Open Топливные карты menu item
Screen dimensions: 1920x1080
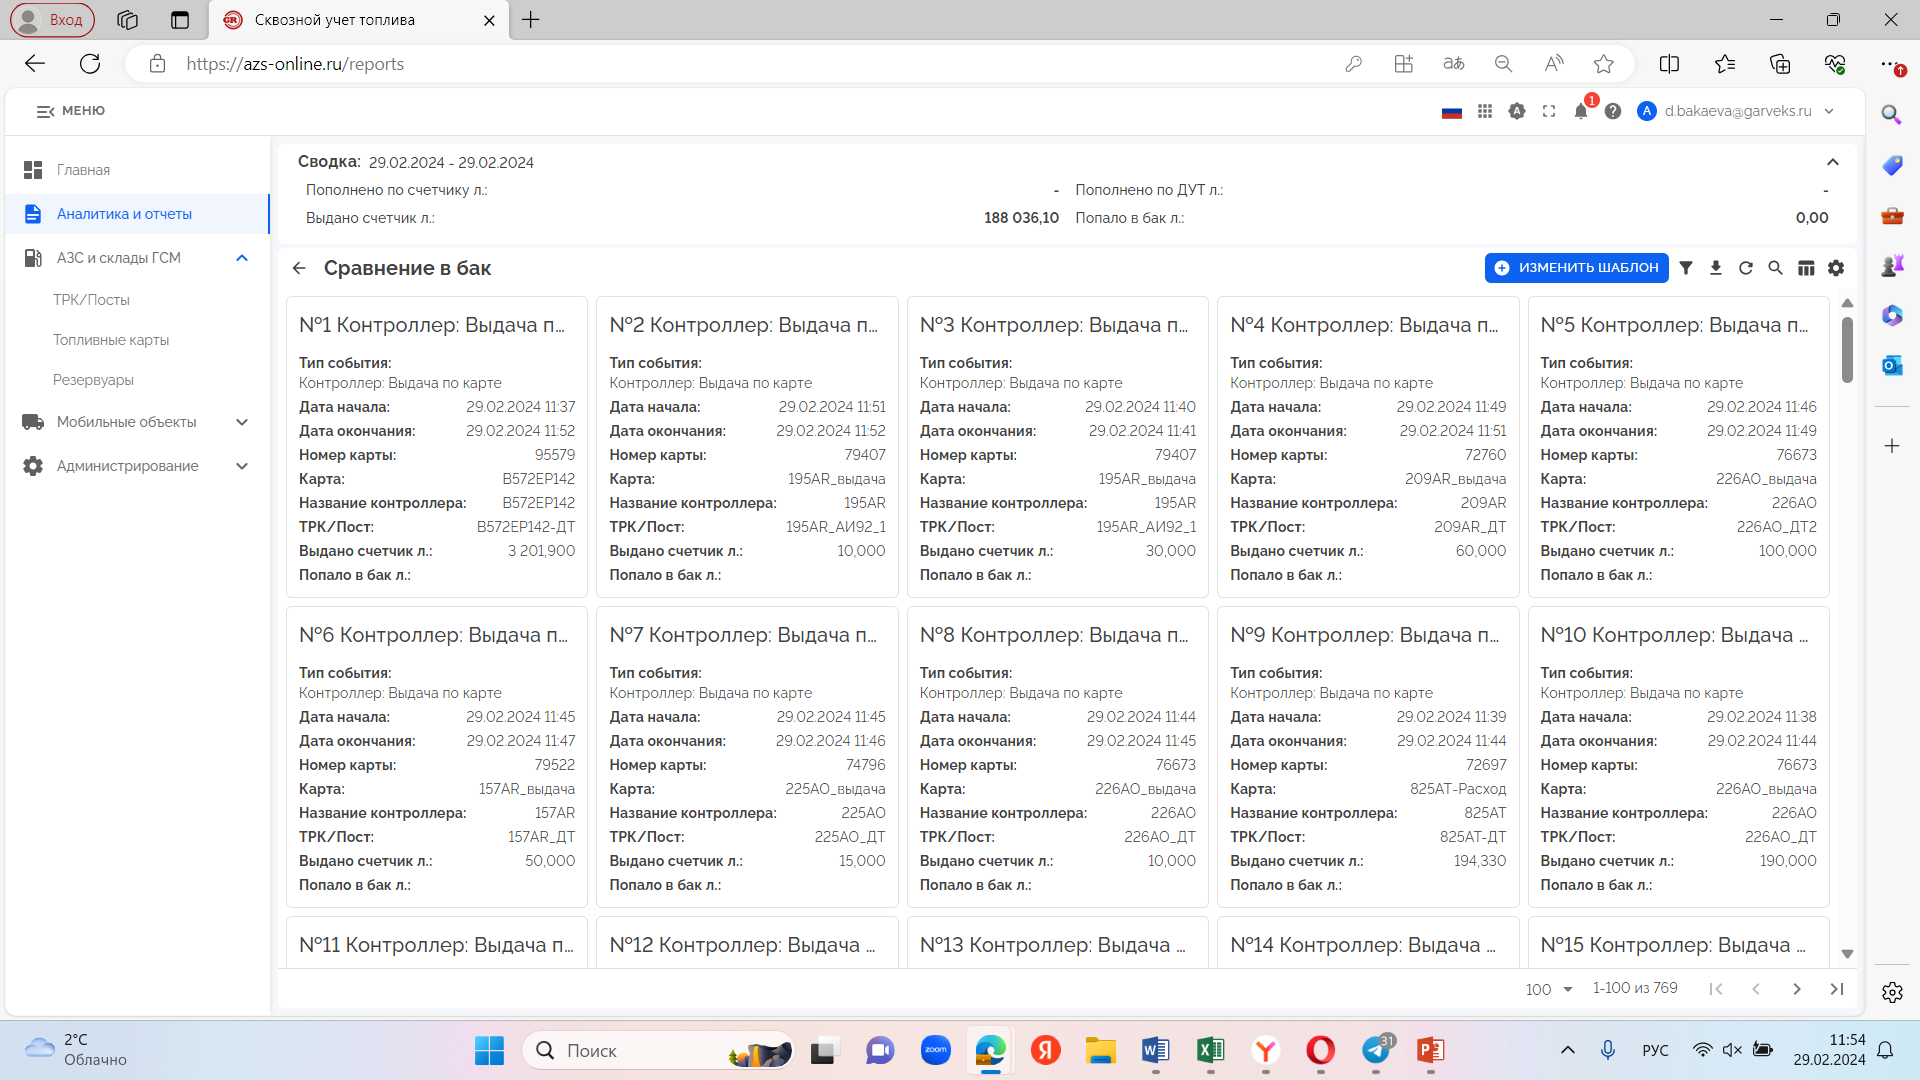tap(111, 340)
